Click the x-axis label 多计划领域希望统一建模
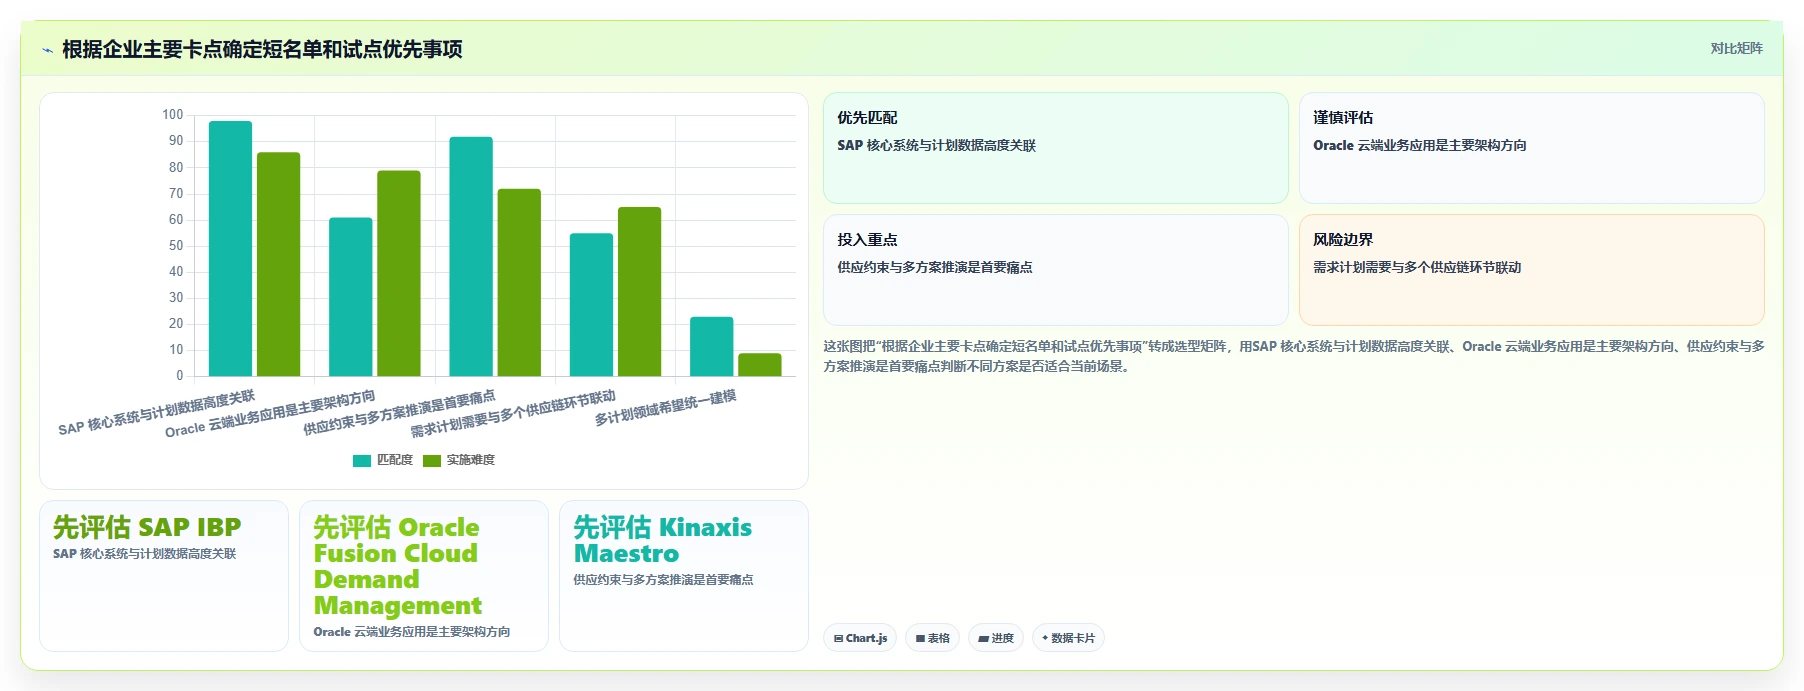Viewport: 1804px width, 691px height. tap(666, 407)
